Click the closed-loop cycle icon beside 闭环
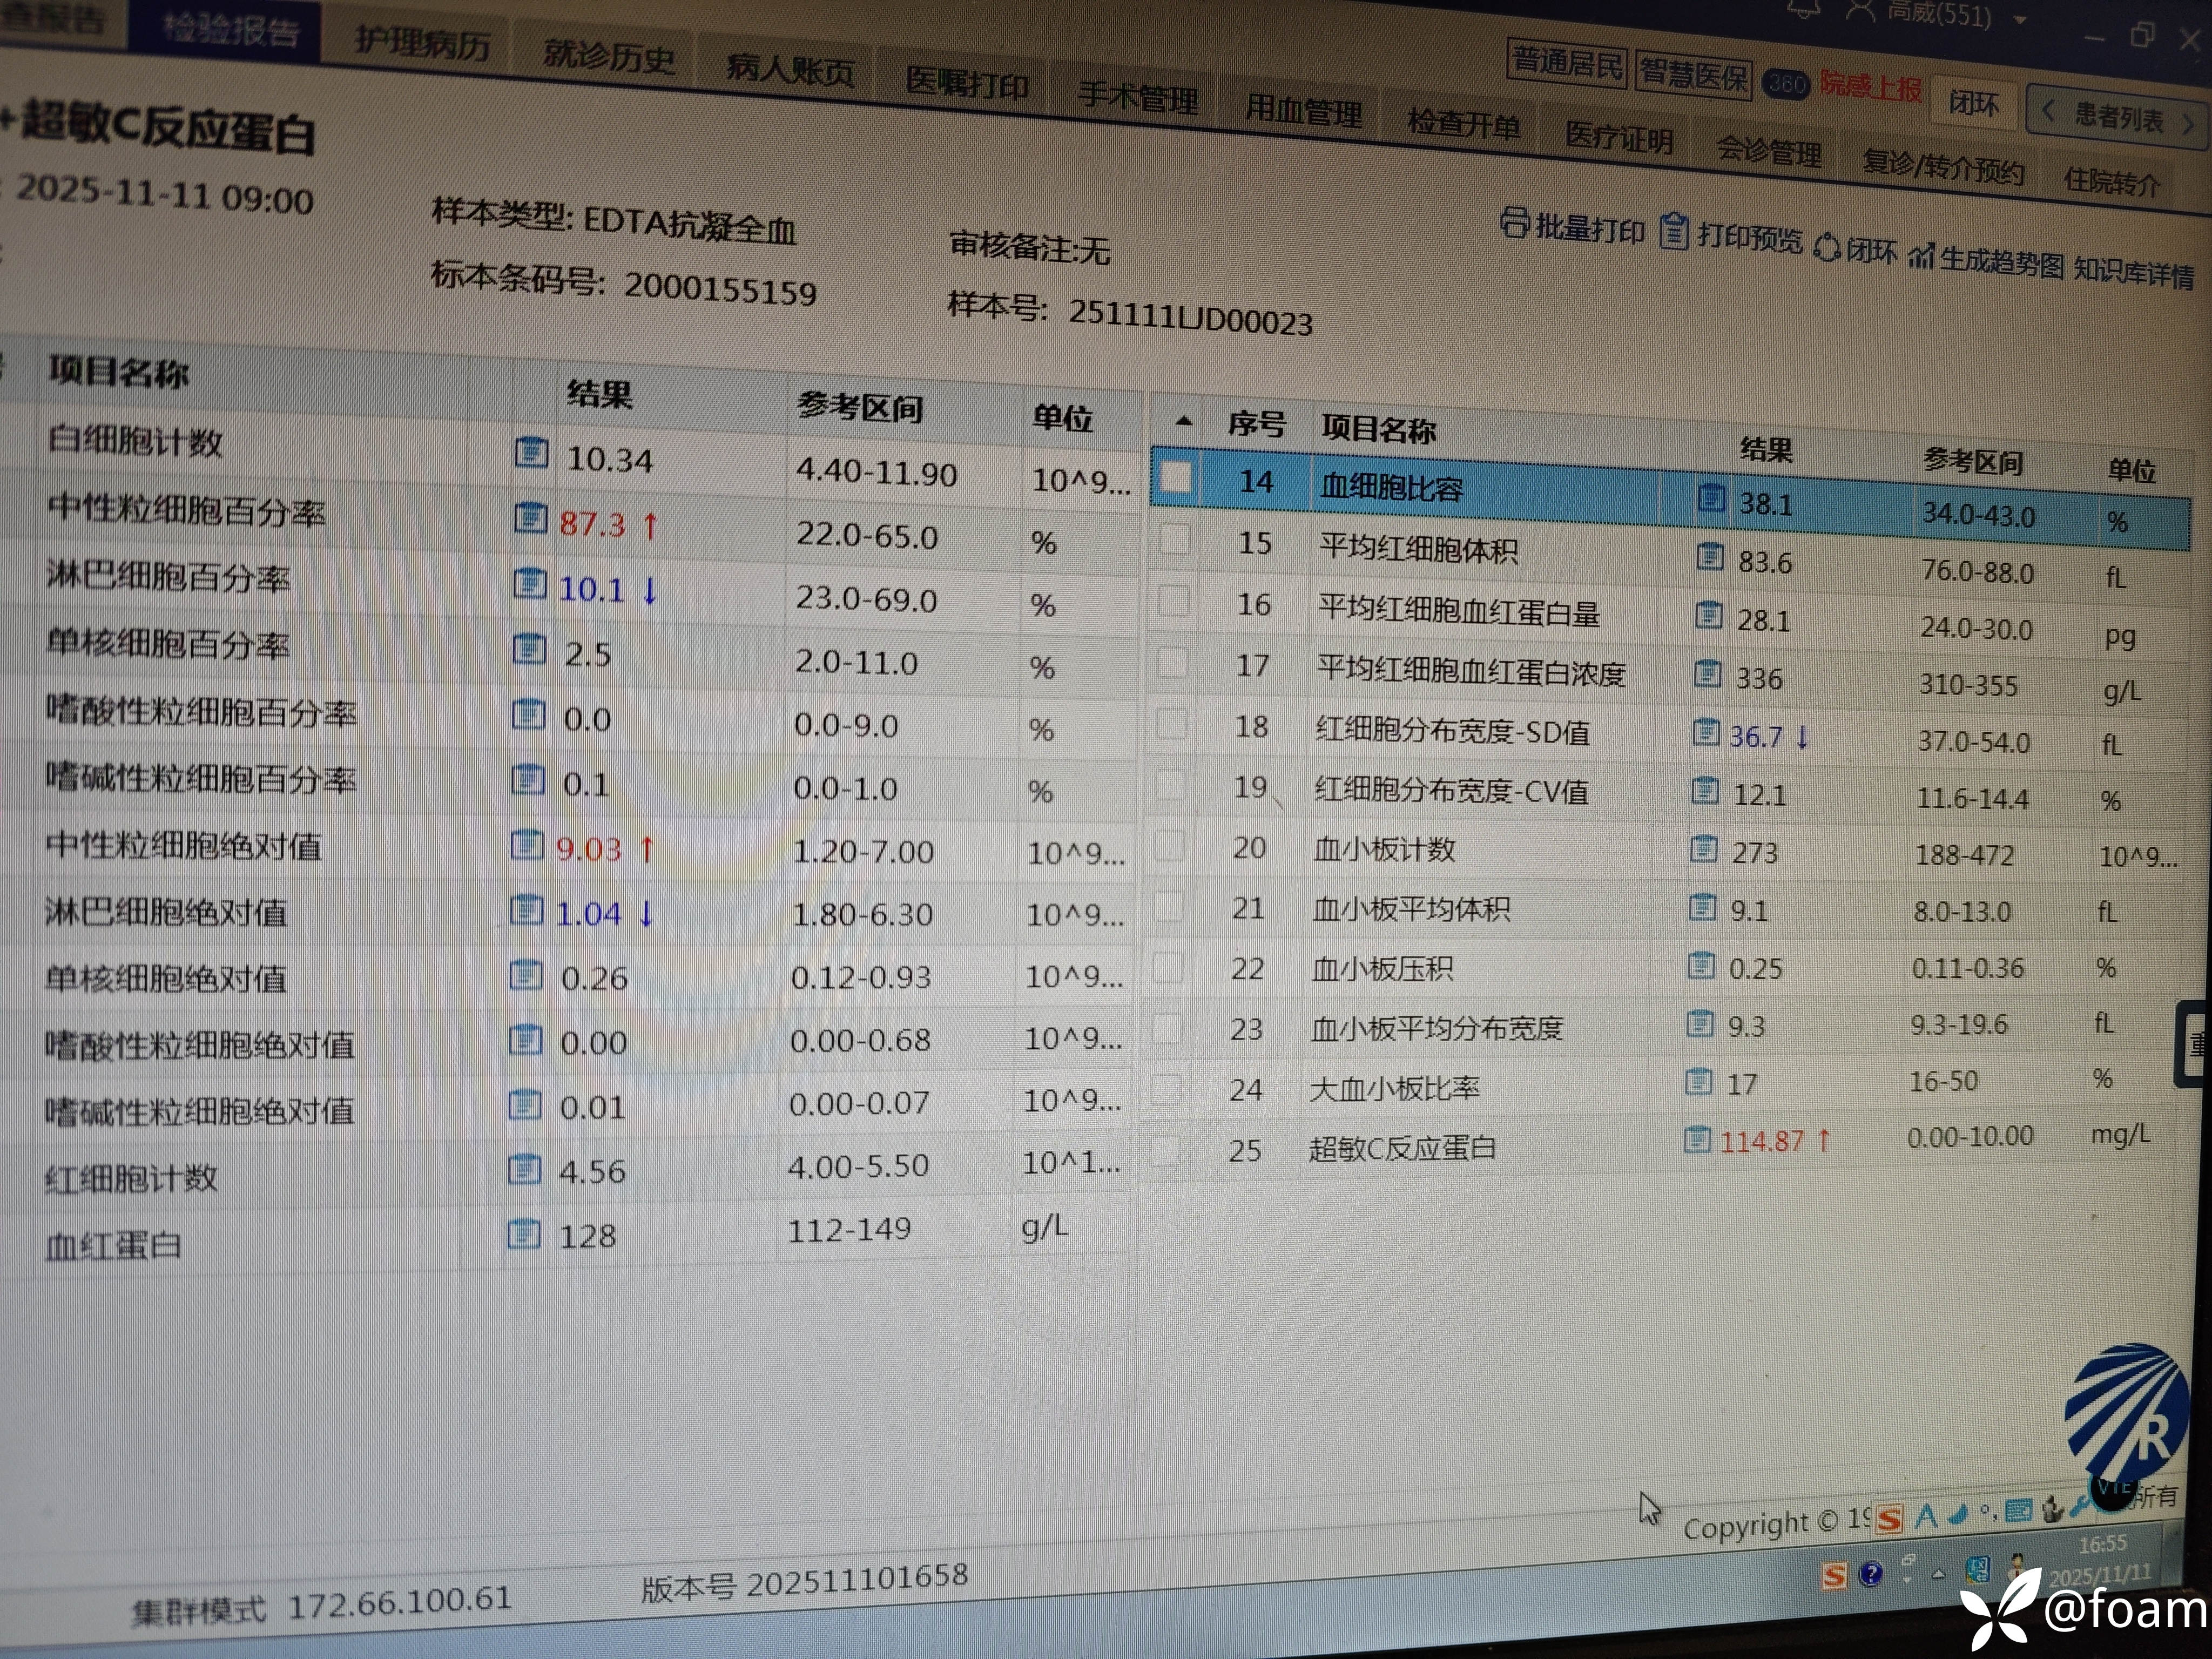The image size is (2212, 1659). click(1827, 246)
